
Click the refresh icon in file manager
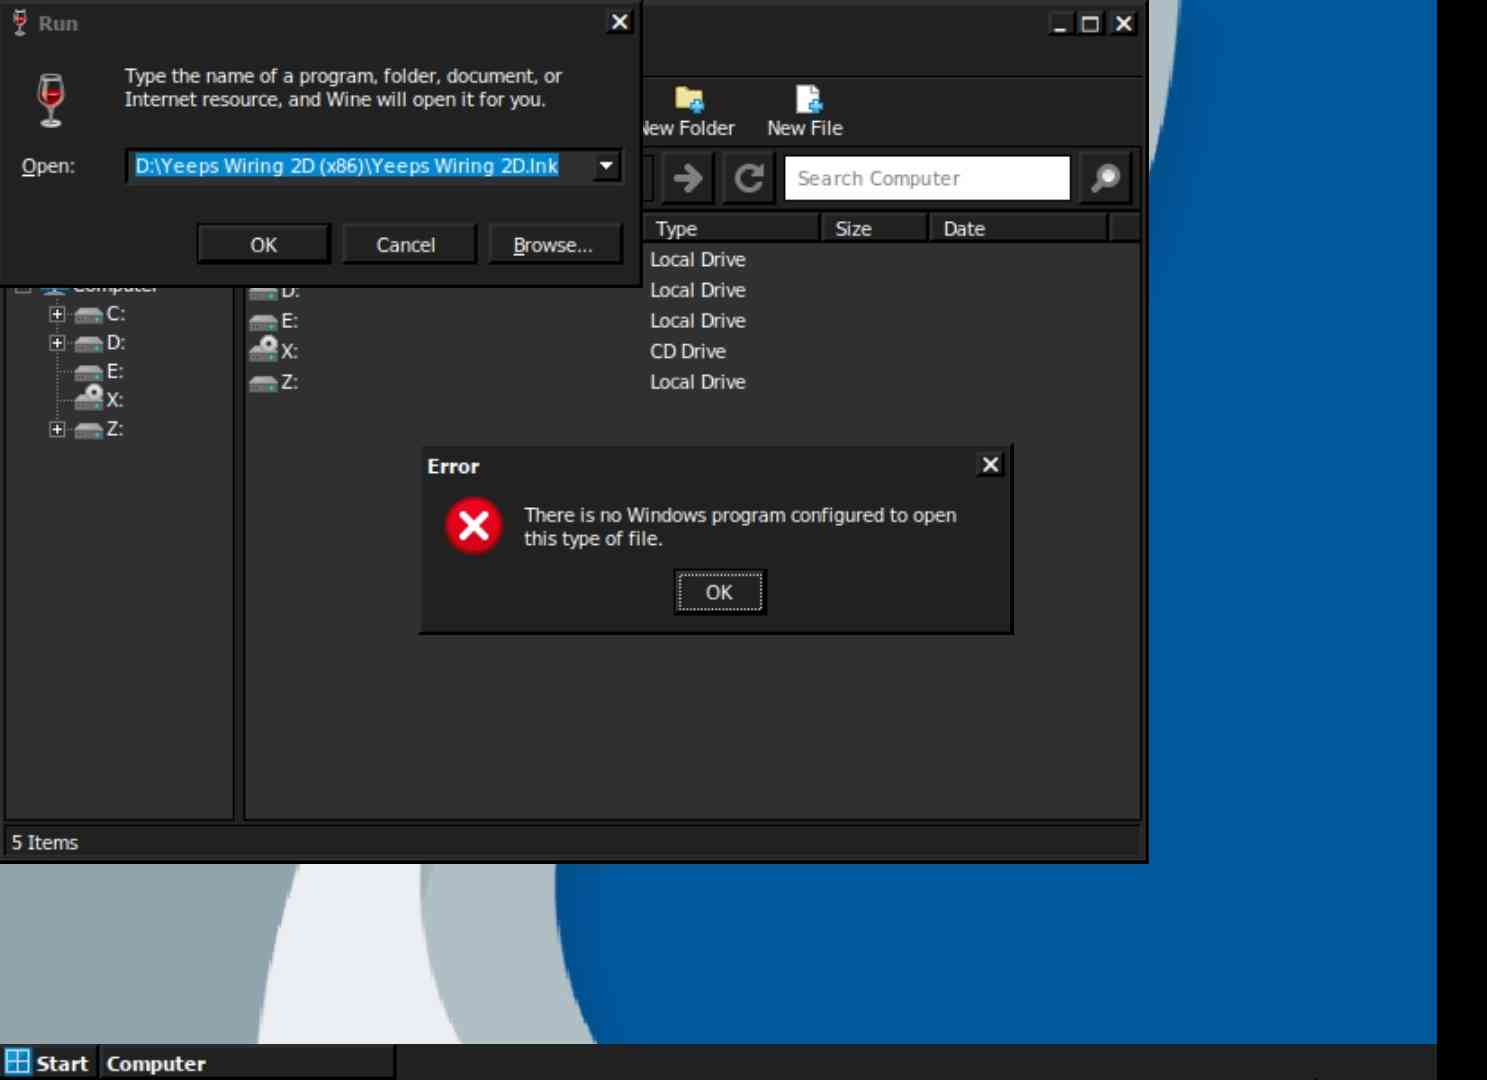click(x=749, y=178)
